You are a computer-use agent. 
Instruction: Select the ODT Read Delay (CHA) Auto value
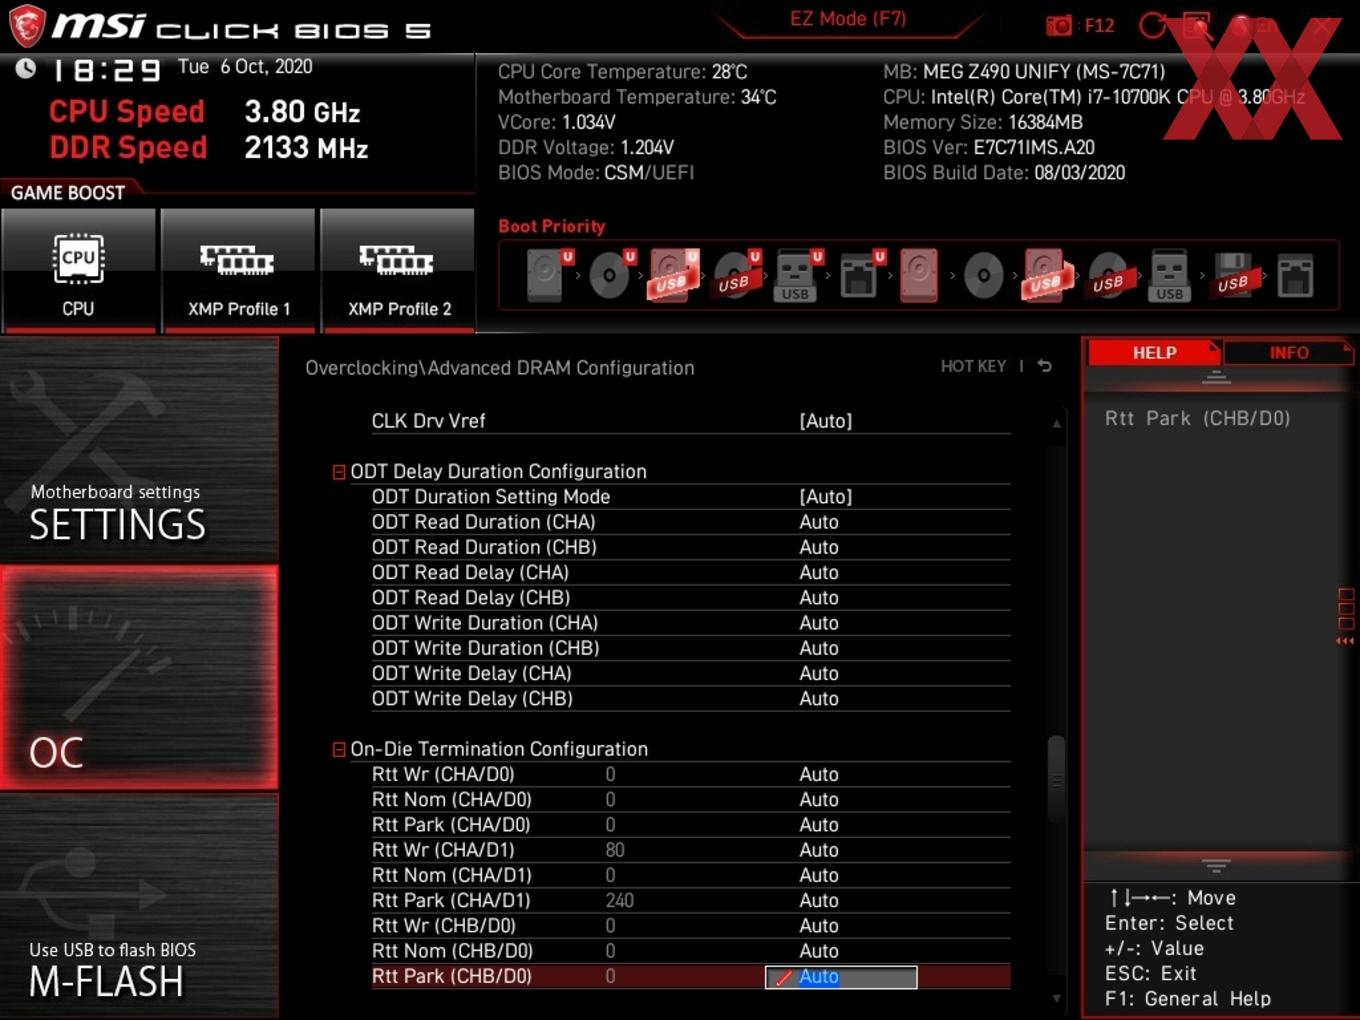(819, 572)
